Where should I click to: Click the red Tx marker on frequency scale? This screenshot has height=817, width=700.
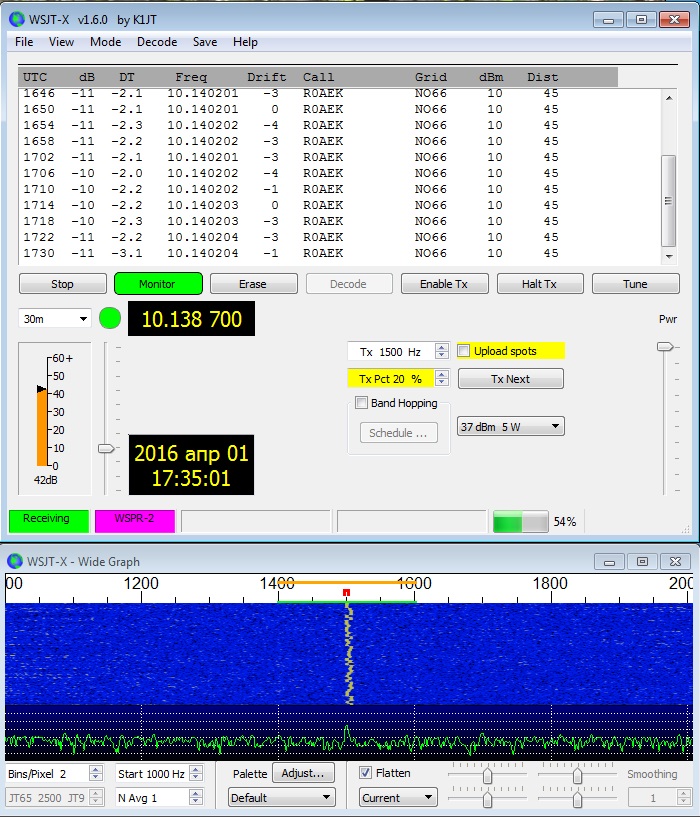click(346, 592)
